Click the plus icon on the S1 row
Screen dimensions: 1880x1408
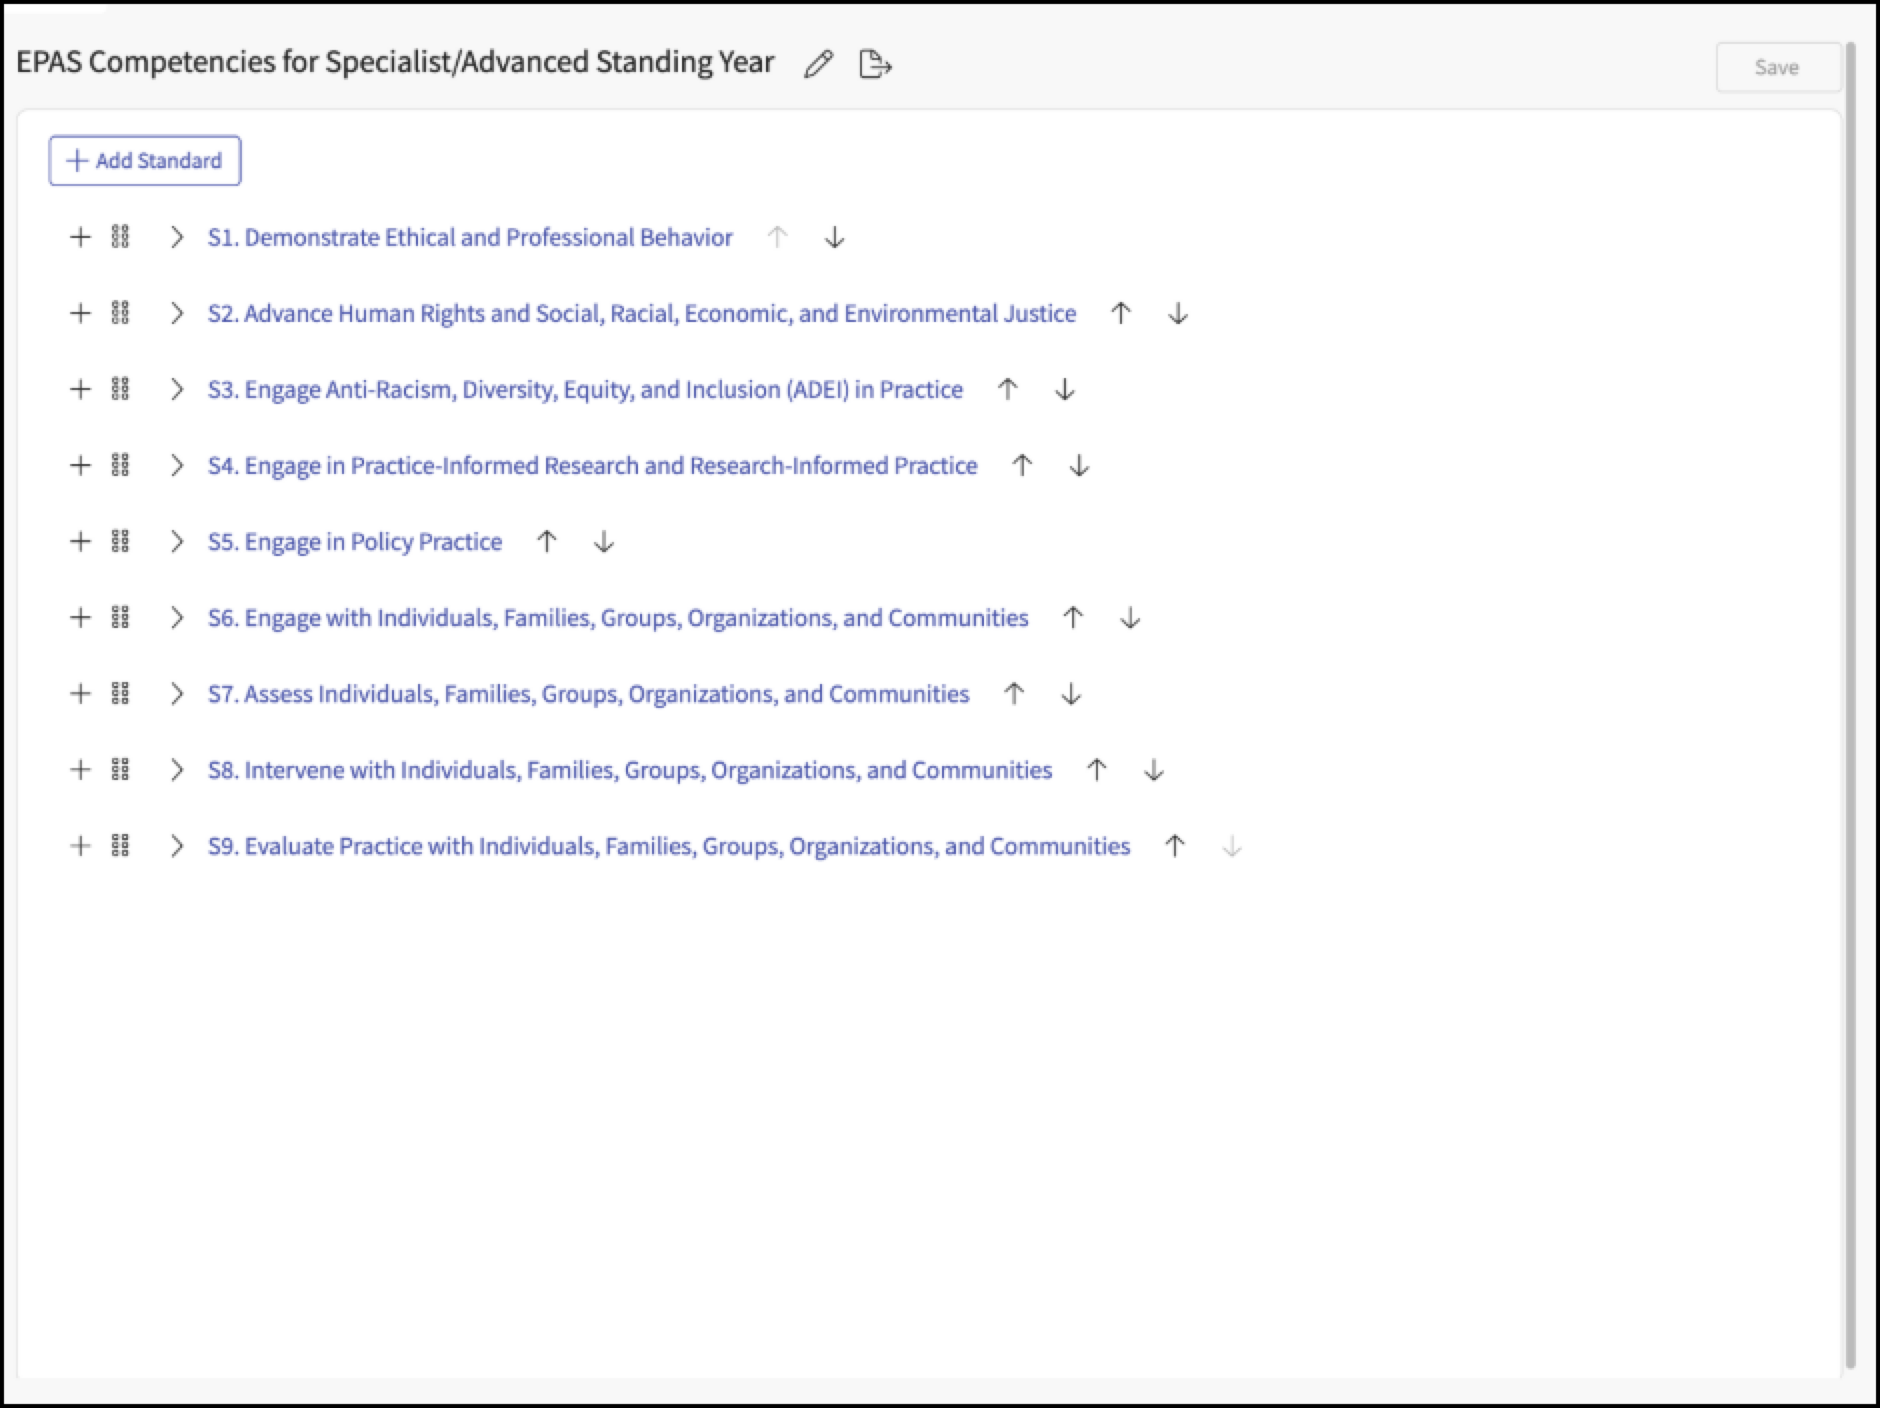point(80,237)
